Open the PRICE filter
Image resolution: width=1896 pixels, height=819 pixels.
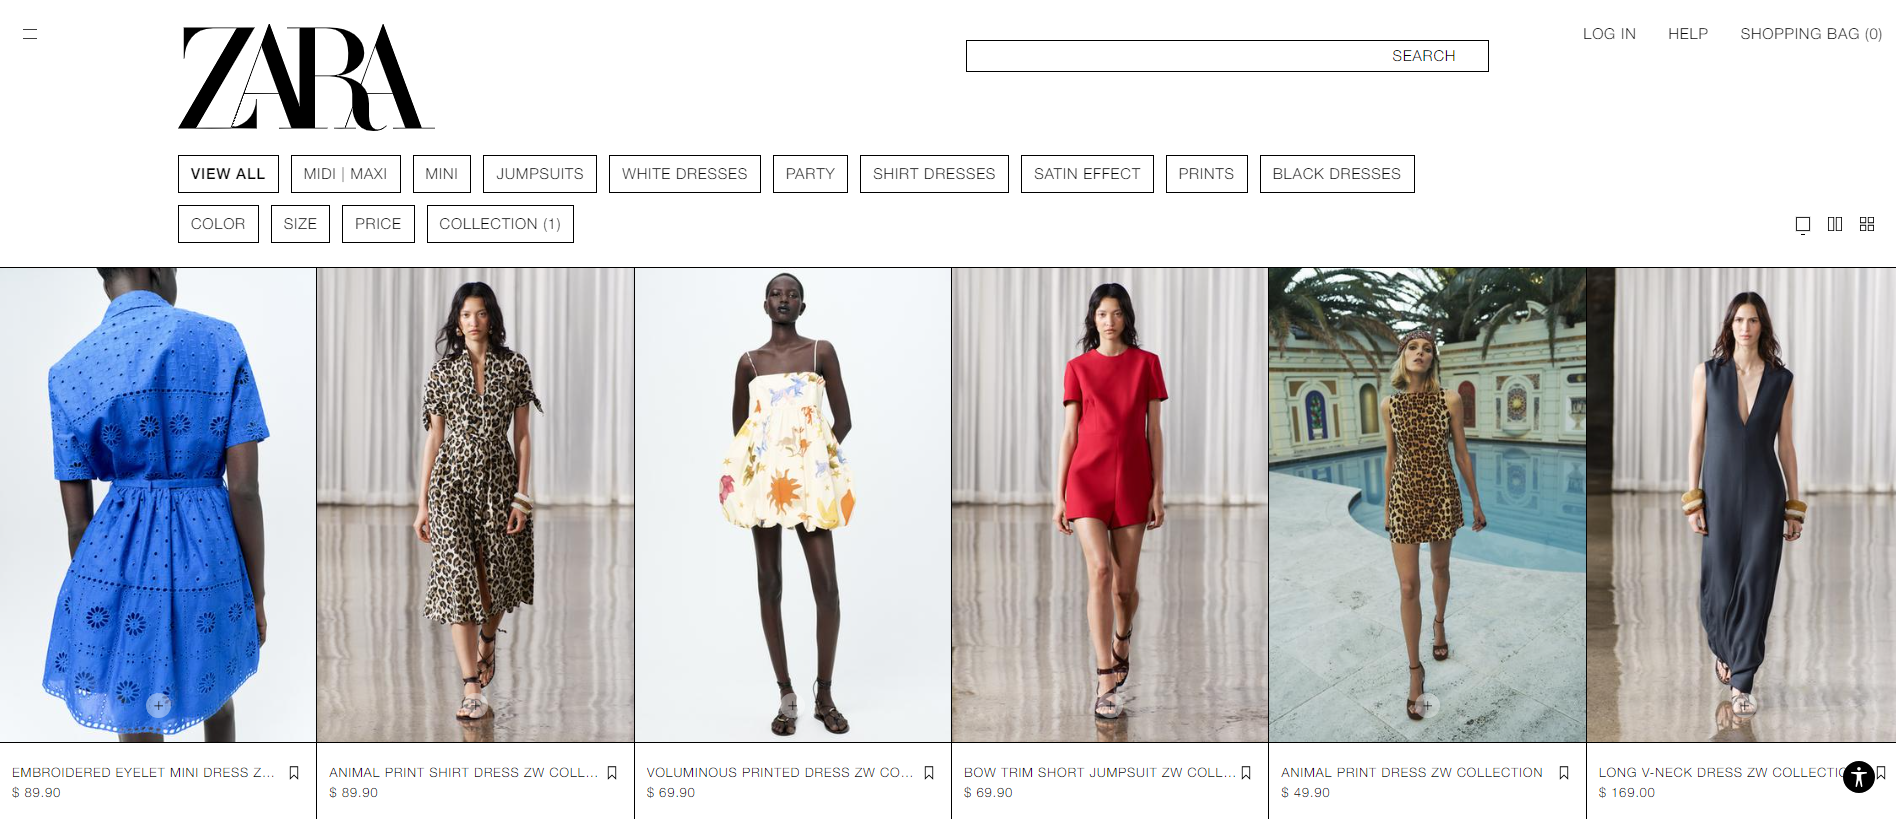[x=378, y=224]
